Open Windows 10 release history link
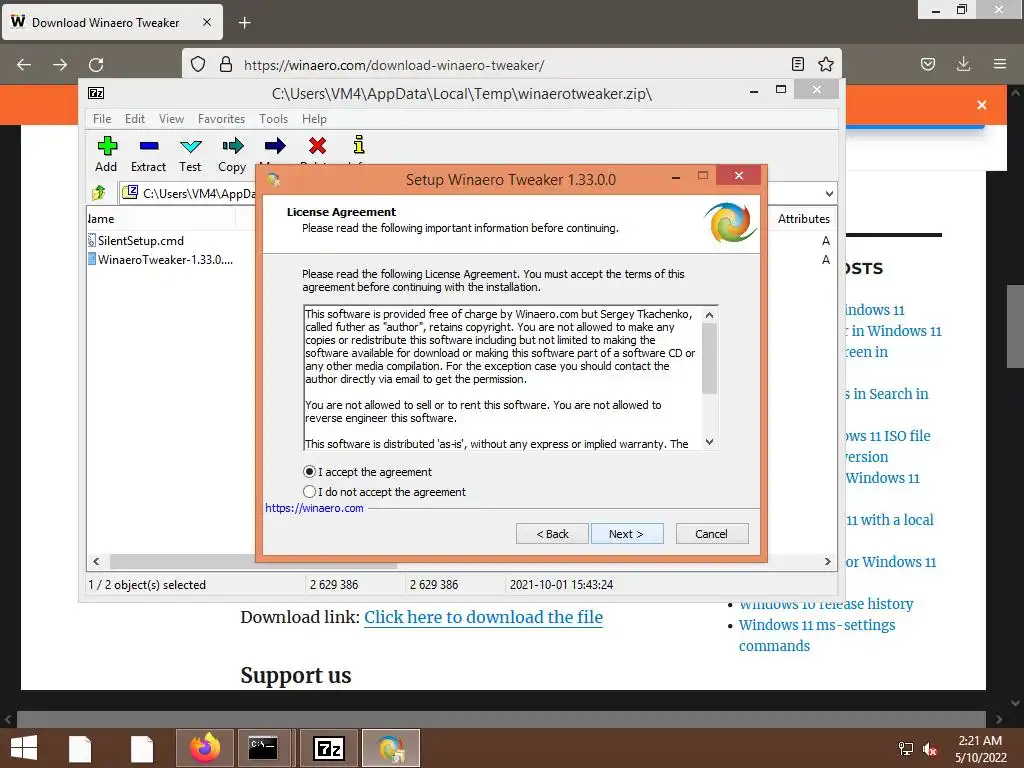 [826, 604]
